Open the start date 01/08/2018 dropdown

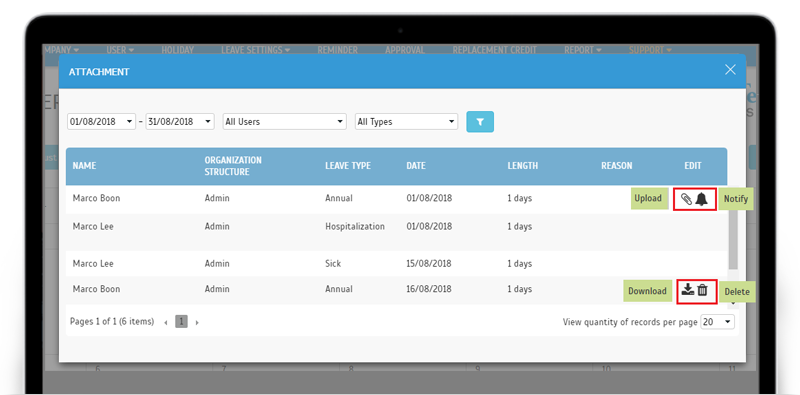pyautogui.click(x=102, y=122)
